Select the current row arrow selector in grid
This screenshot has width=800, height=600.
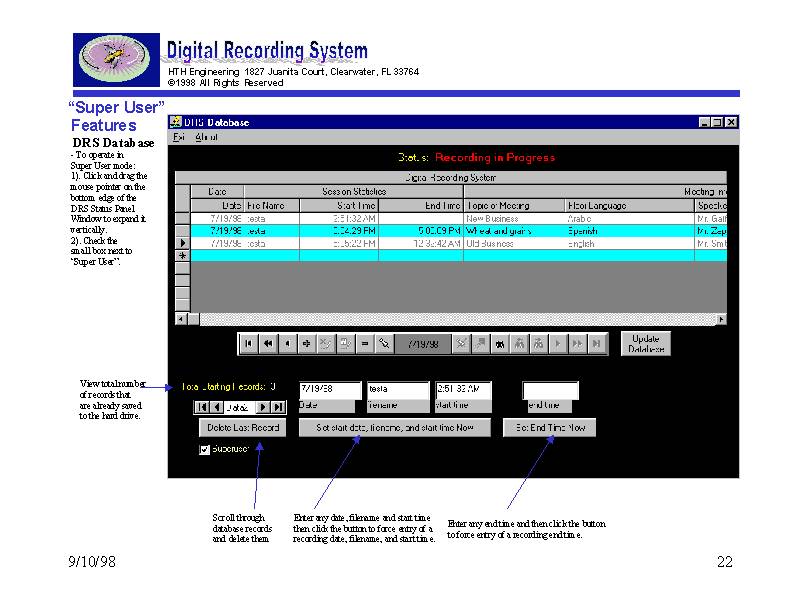tap(182, 243)
